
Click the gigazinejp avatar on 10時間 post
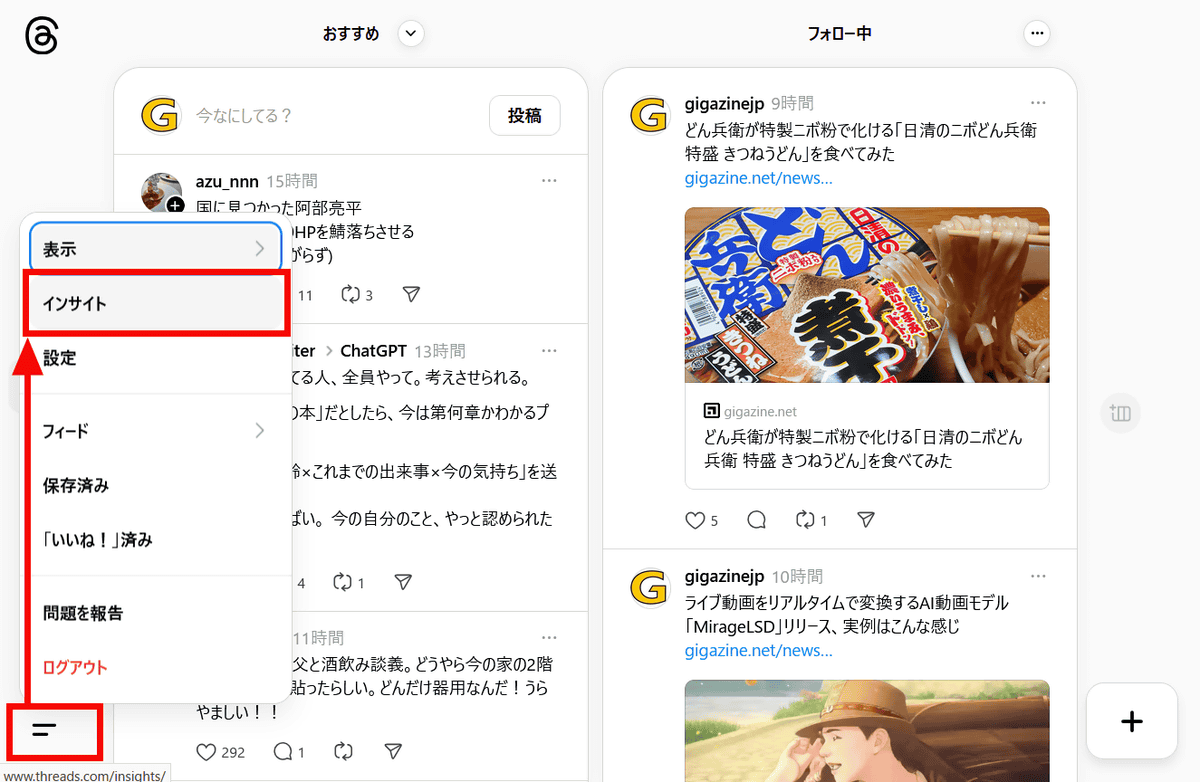click(648, 587)
